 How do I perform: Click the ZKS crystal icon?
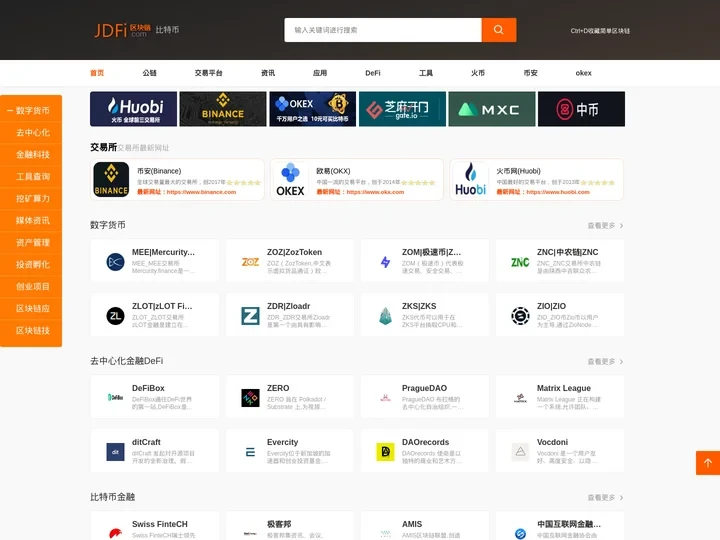click(385, 316)
